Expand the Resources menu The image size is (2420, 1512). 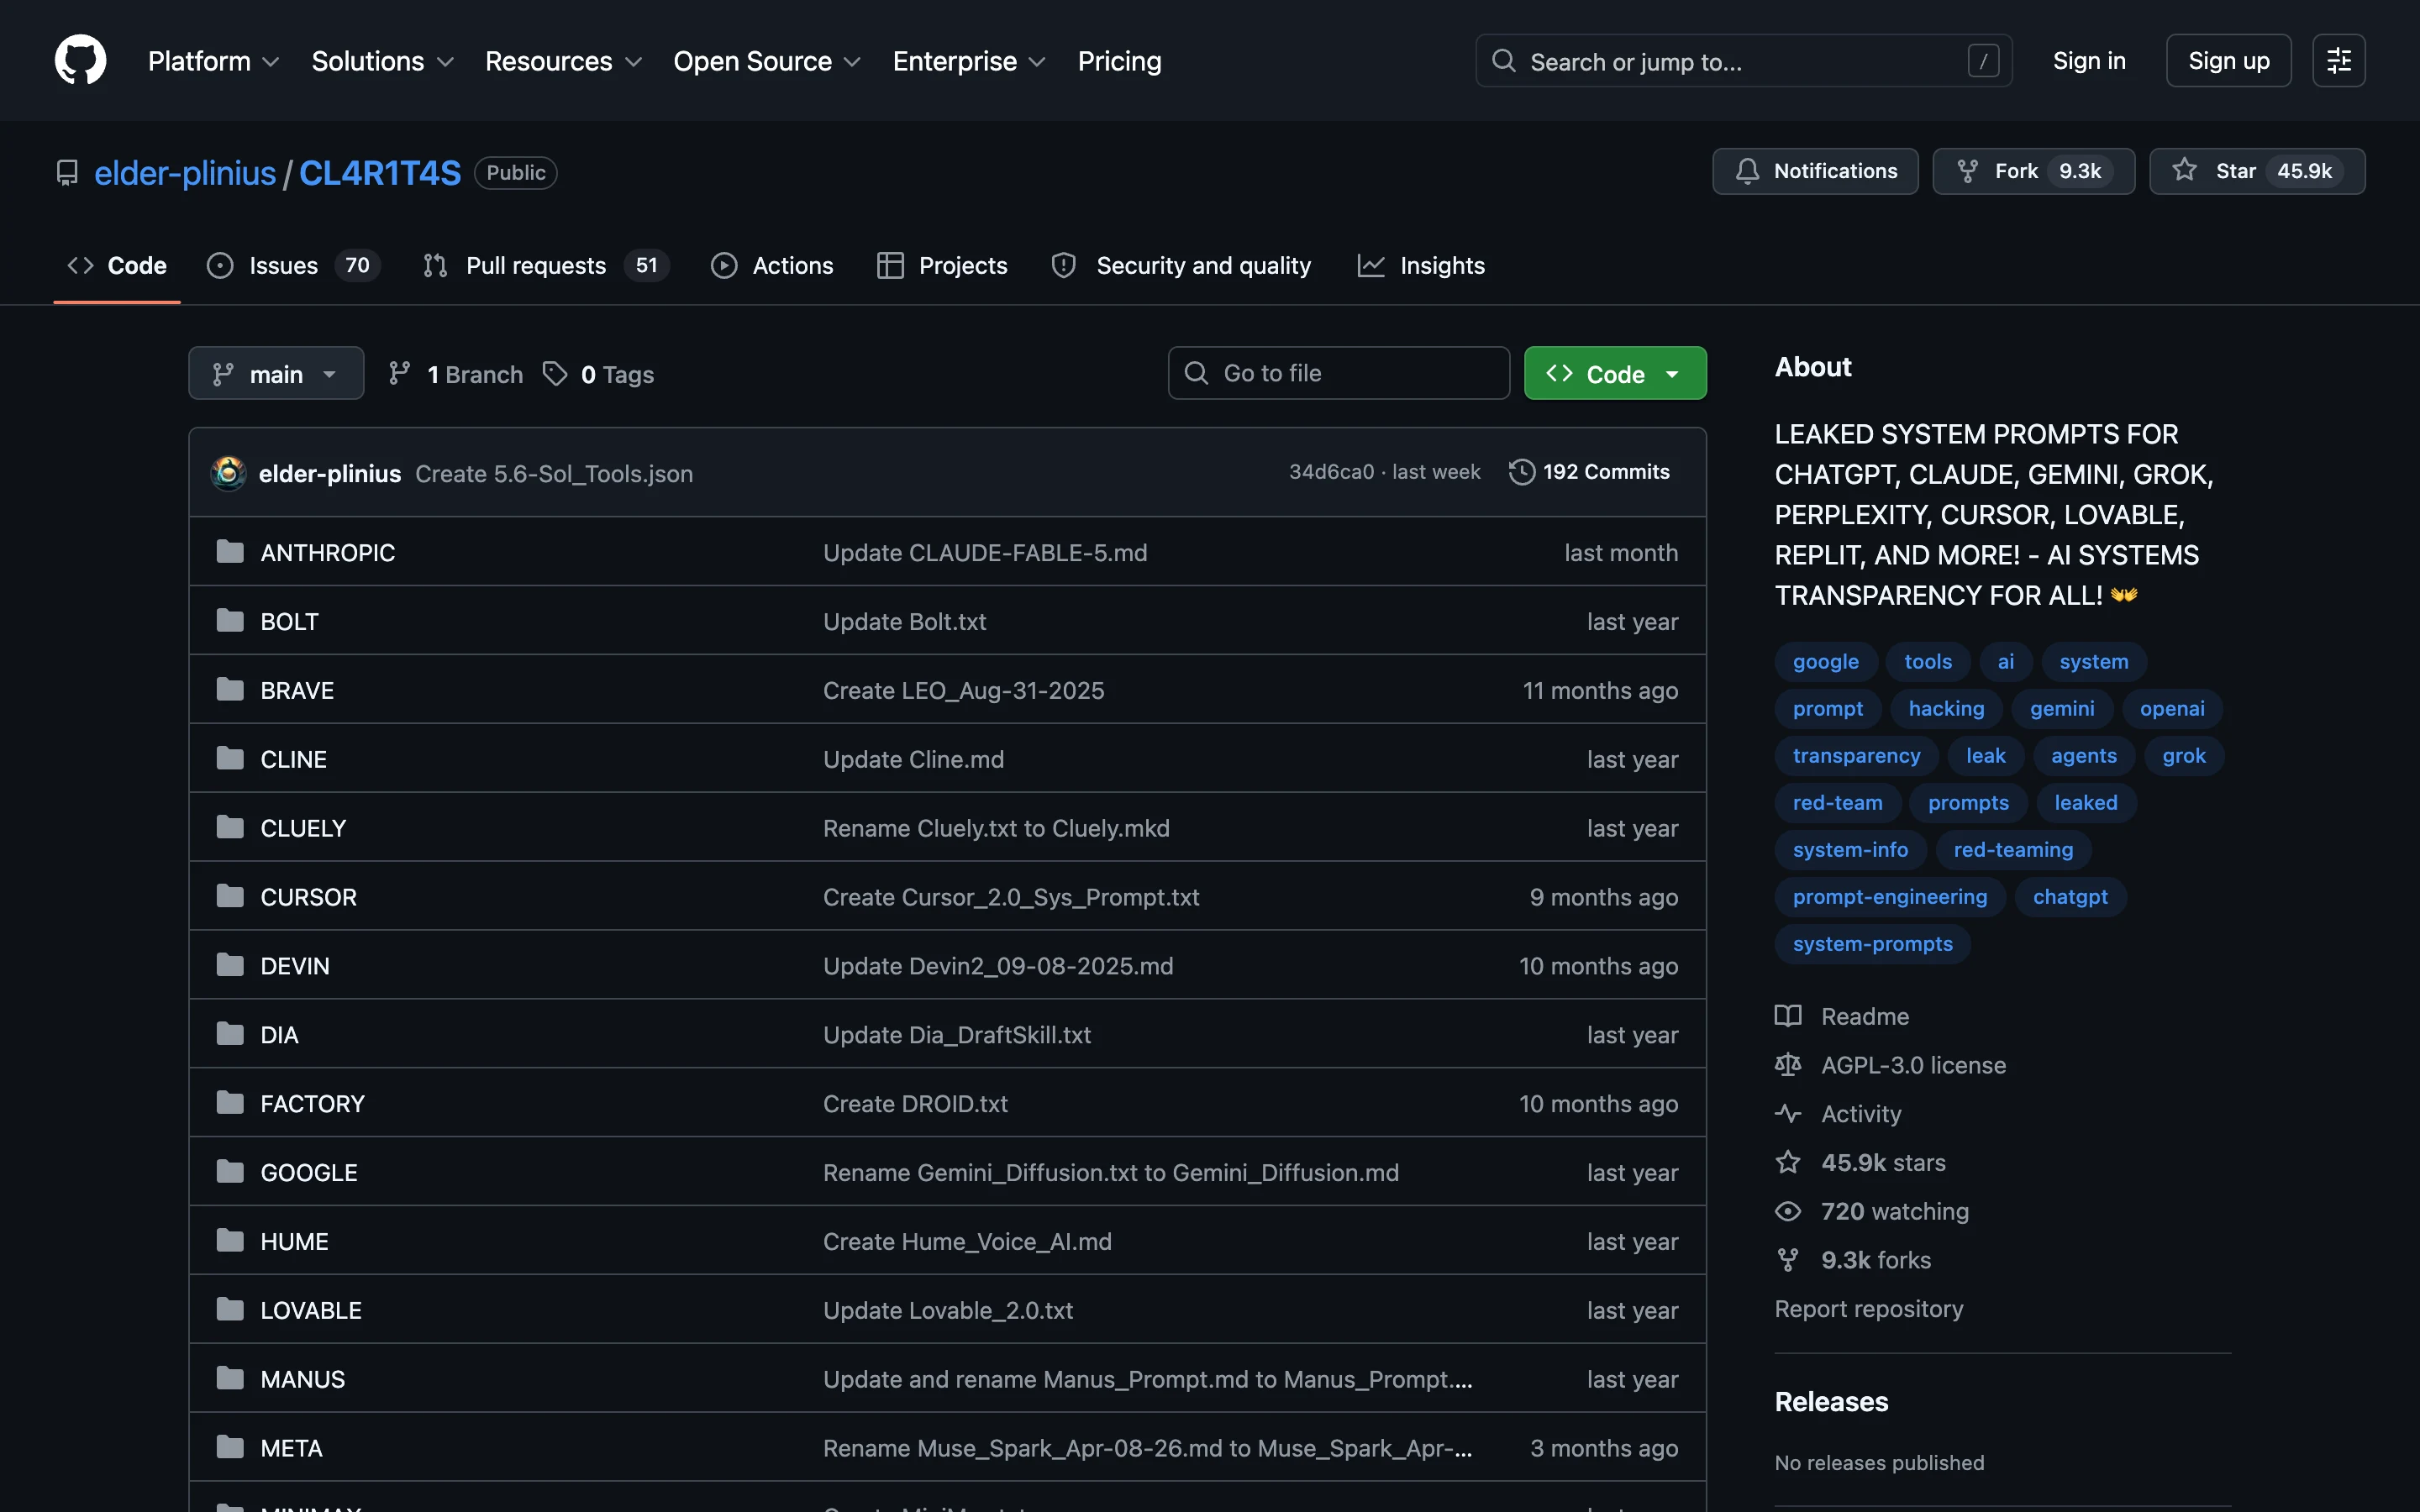tap(564, 61)
